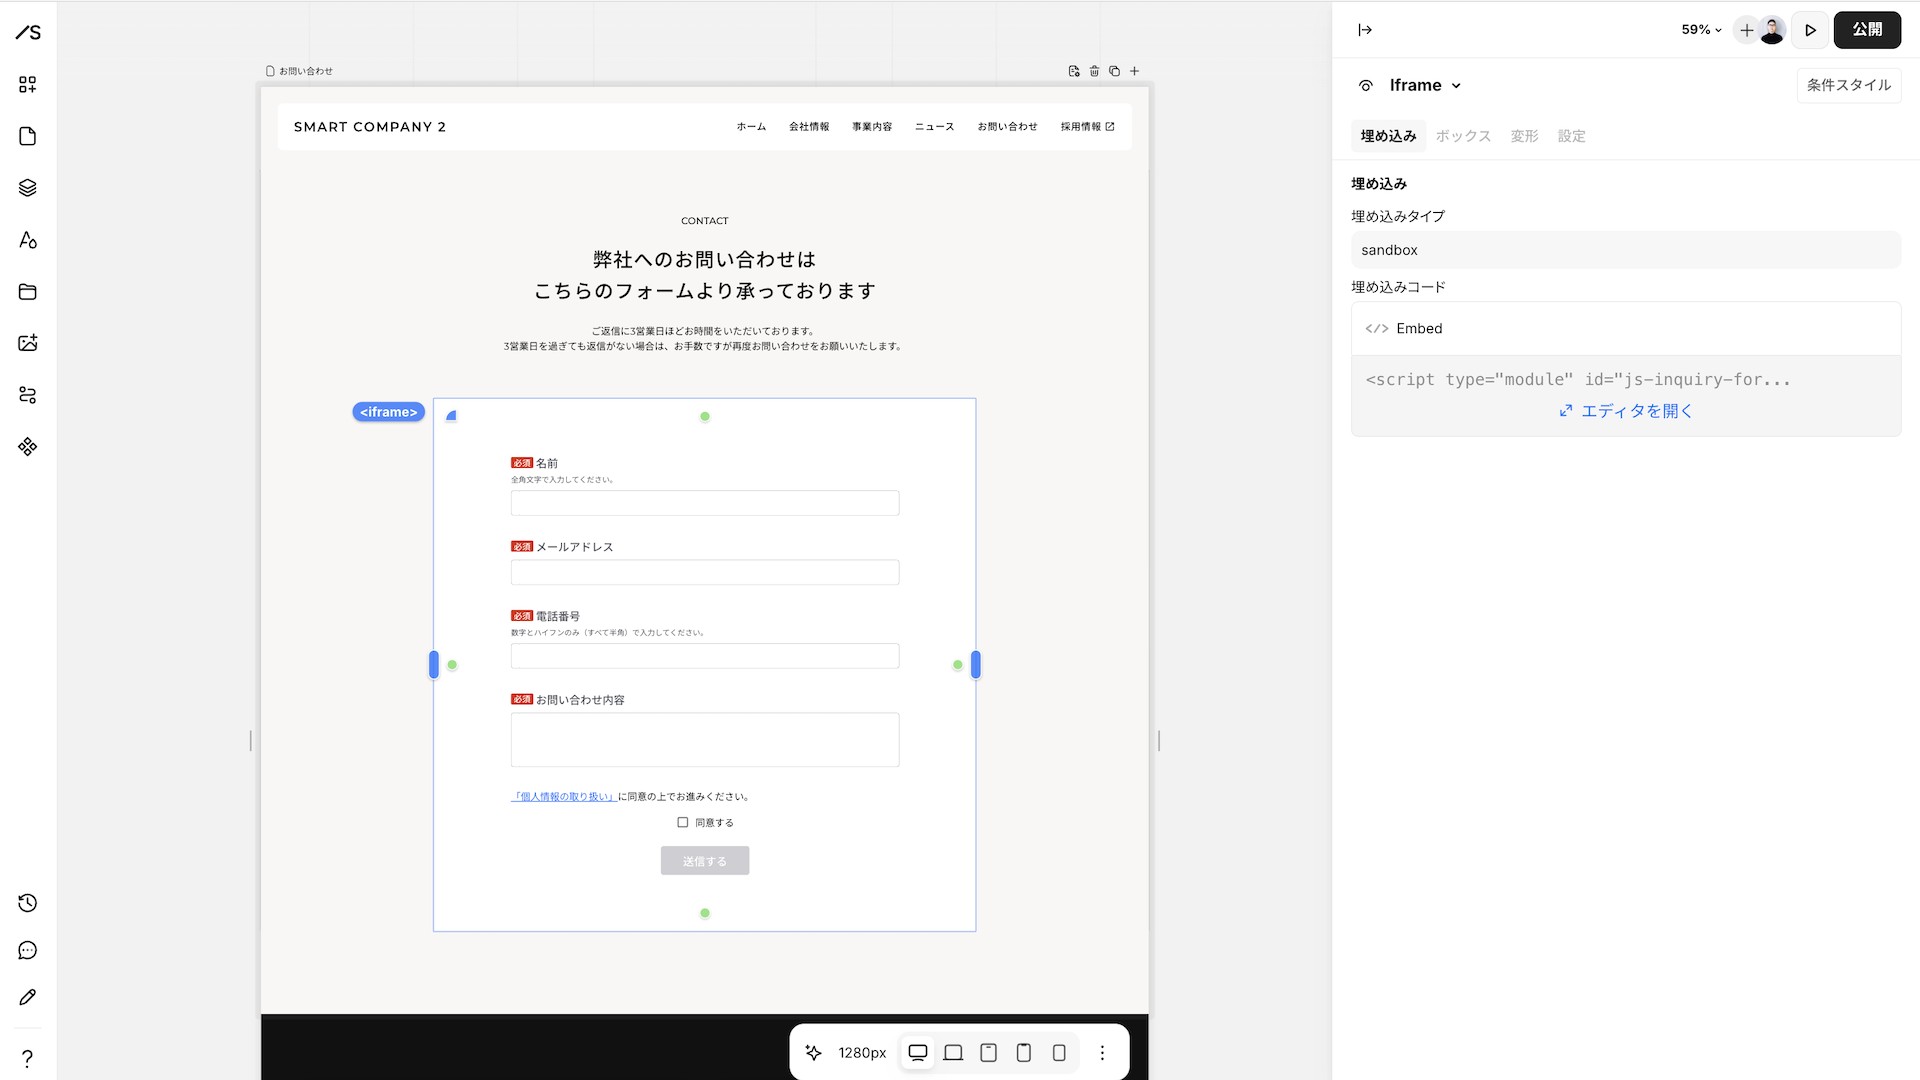
Task: Click the script code preview text
Action: tap(1578, 379)
